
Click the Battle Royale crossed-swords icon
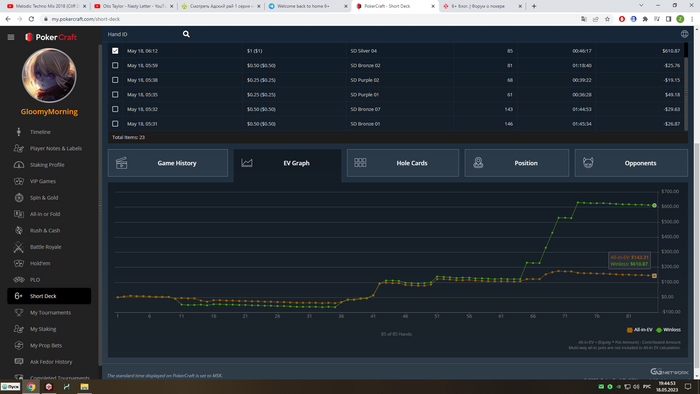(19, 247)
